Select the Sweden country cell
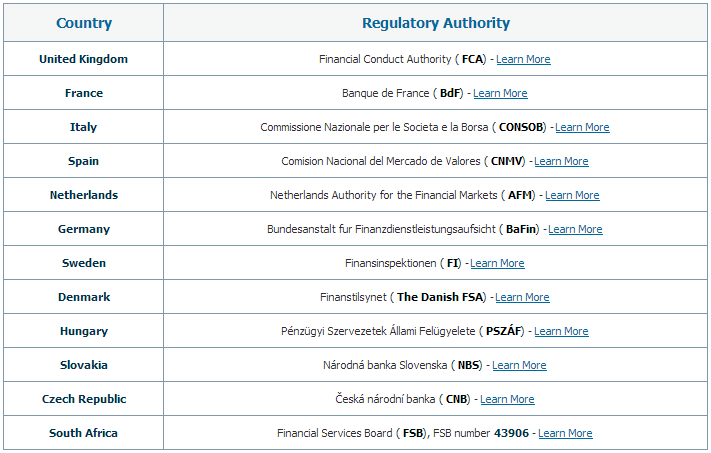711x453 pixels. pos(83,263)
